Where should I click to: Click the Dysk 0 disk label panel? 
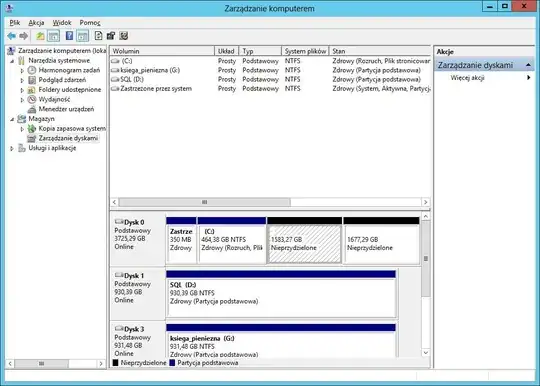(137, 240)
